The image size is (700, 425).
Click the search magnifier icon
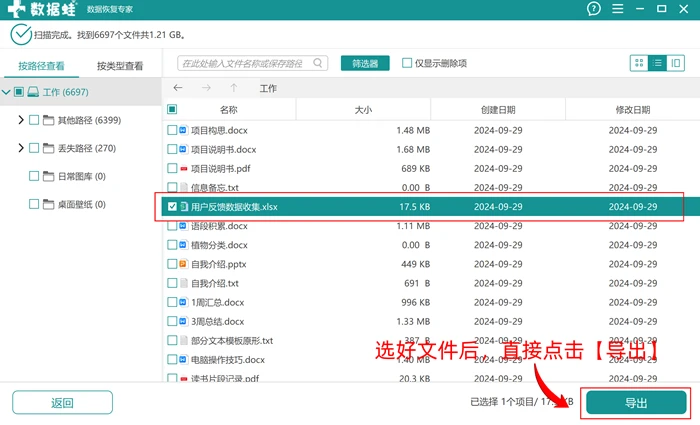point(317,63)
